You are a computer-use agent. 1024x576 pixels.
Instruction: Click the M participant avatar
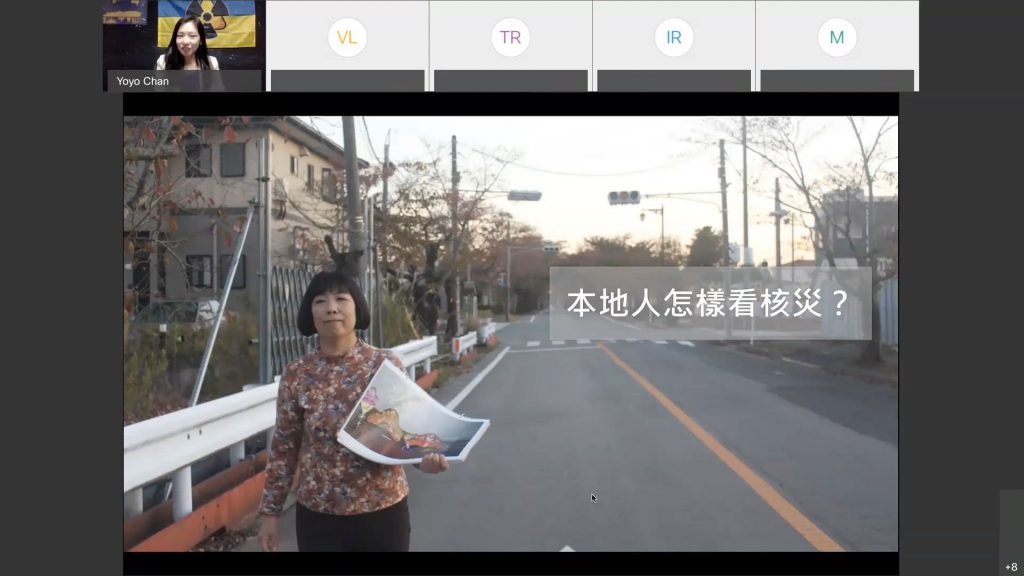click(x=837, y=37)
